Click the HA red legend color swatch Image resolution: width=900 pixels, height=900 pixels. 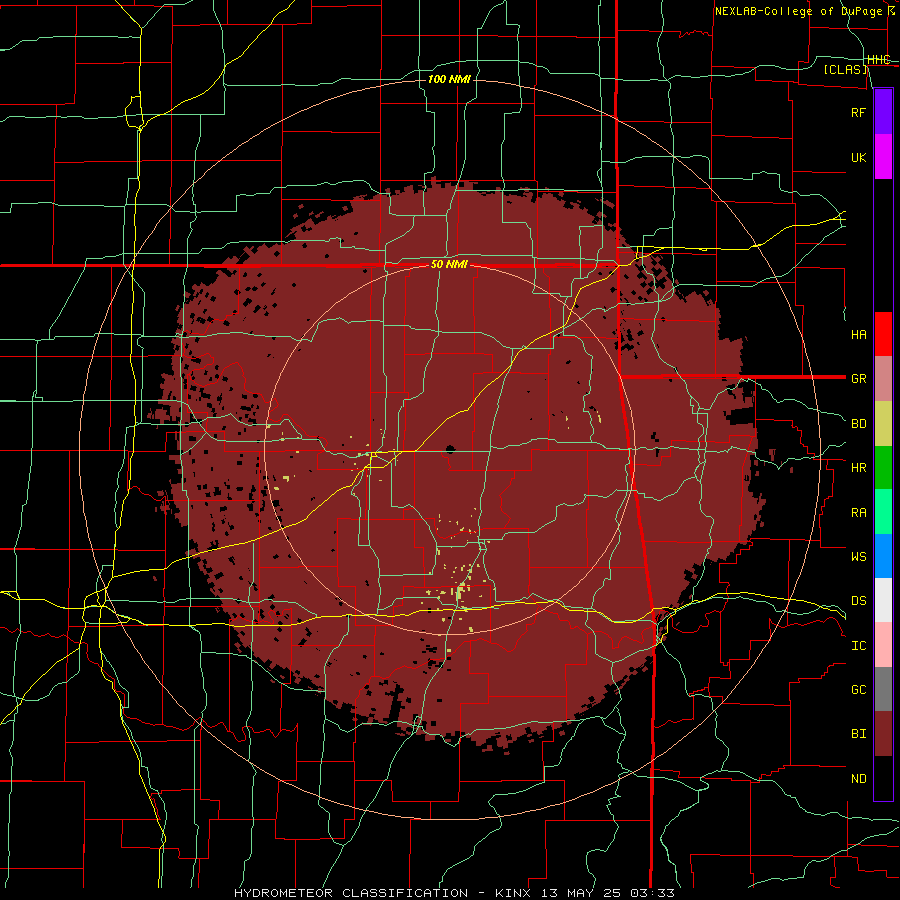[x=883, y=334]
